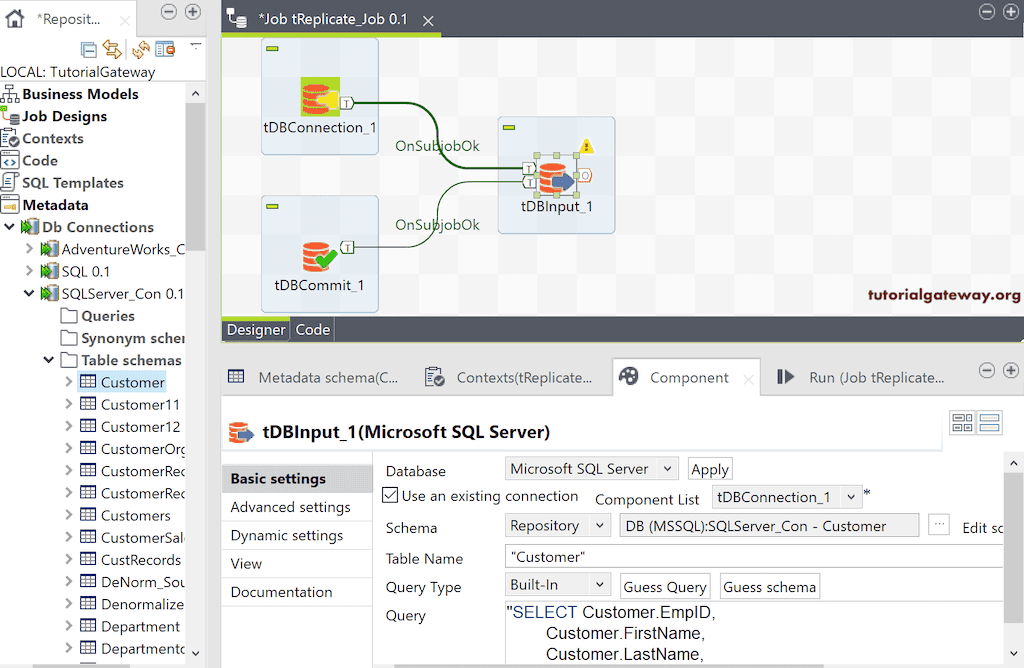The height and width of the screenshot is (668, 1024).
Task: Click the Guess schema button
Action: point(769,587)
